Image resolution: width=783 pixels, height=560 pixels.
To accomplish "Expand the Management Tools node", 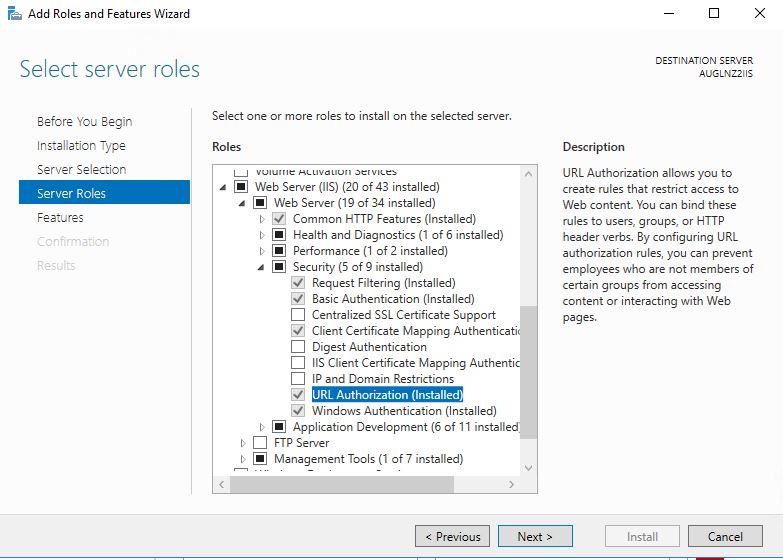I will point(243,459).
